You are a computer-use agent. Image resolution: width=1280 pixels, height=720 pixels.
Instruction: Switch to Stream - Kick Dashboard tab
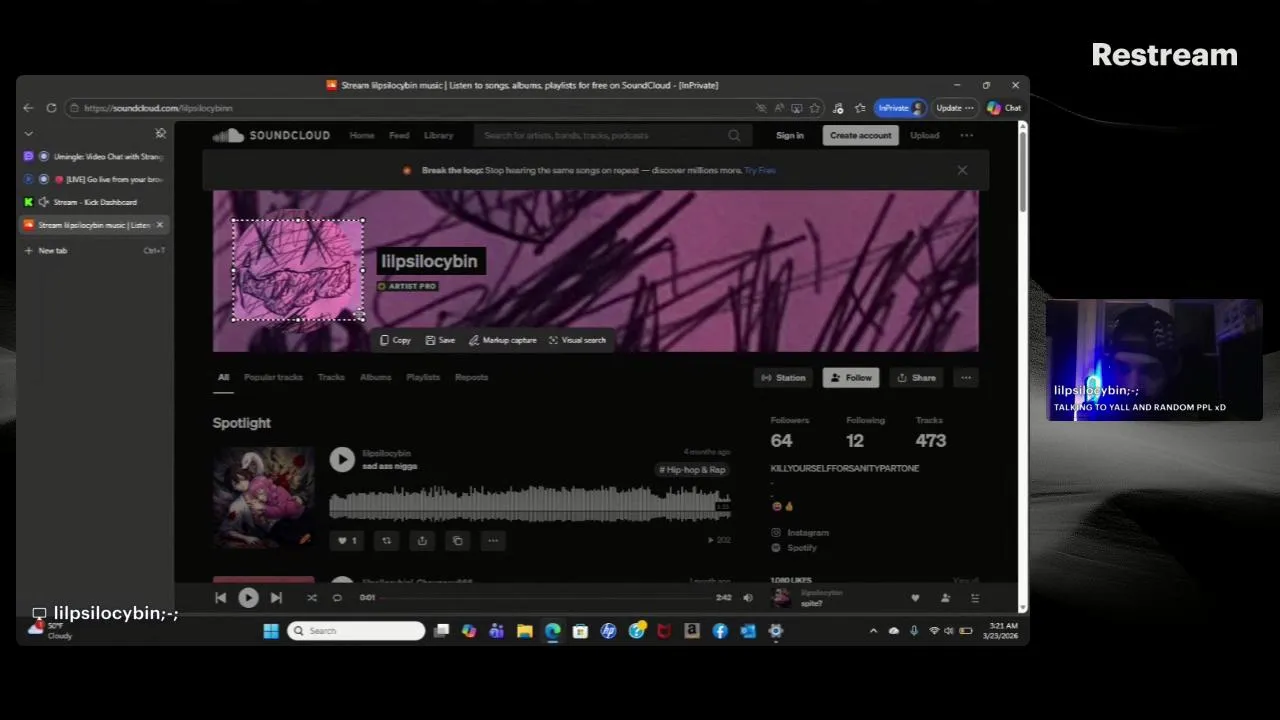[x=95, y=202]
